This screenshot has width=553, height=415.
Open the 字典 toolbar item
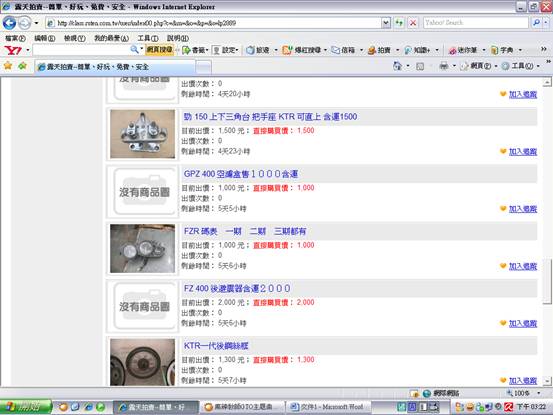(502, 50)
